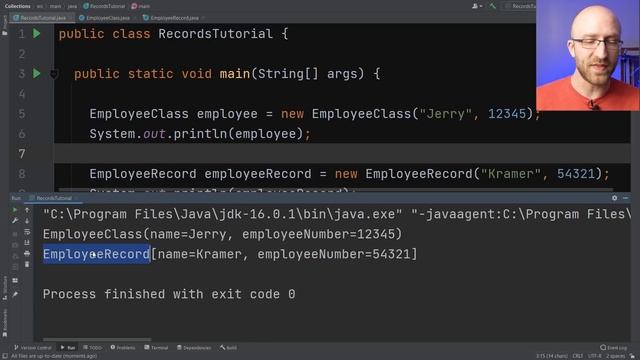Open Run panel settings gear
The image size is (640, 360).
coord(615,198)
